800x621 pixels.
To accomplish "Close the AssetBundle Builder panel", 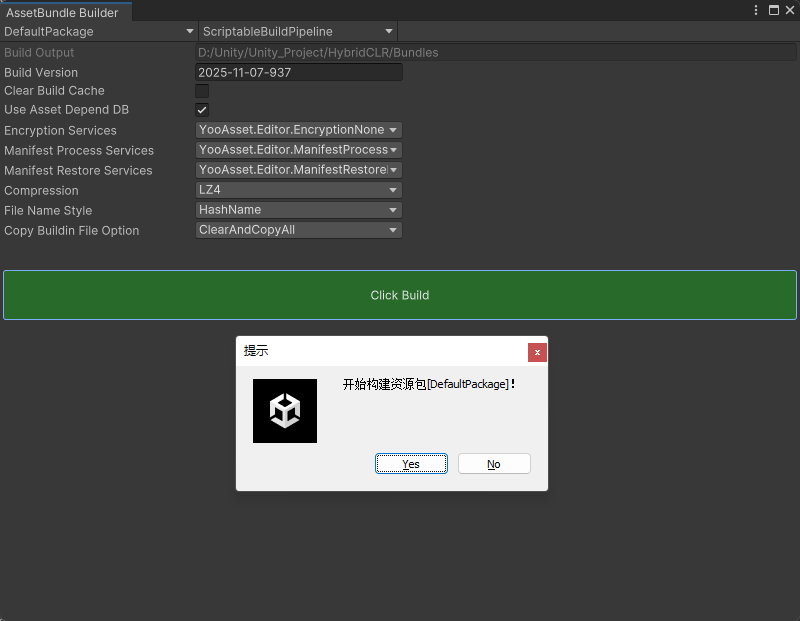I will coord(790,10).
